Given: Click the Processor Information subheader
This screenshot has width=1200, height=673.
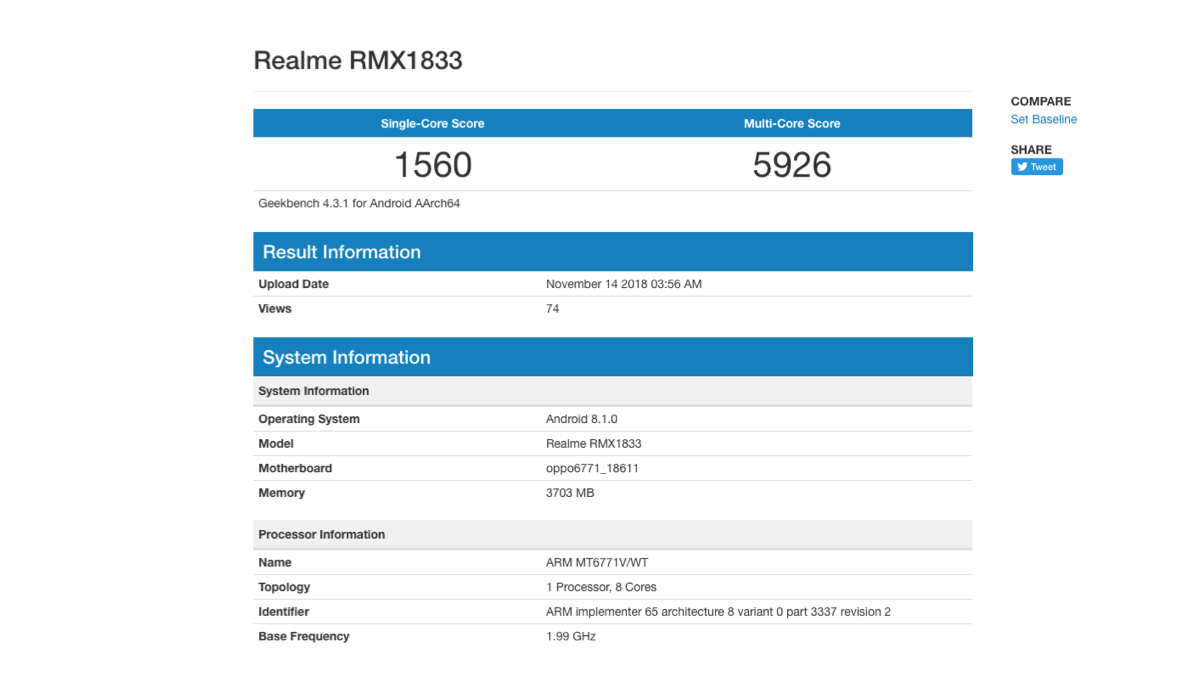Looking at the screenshot, I should (x=321, y=535).
